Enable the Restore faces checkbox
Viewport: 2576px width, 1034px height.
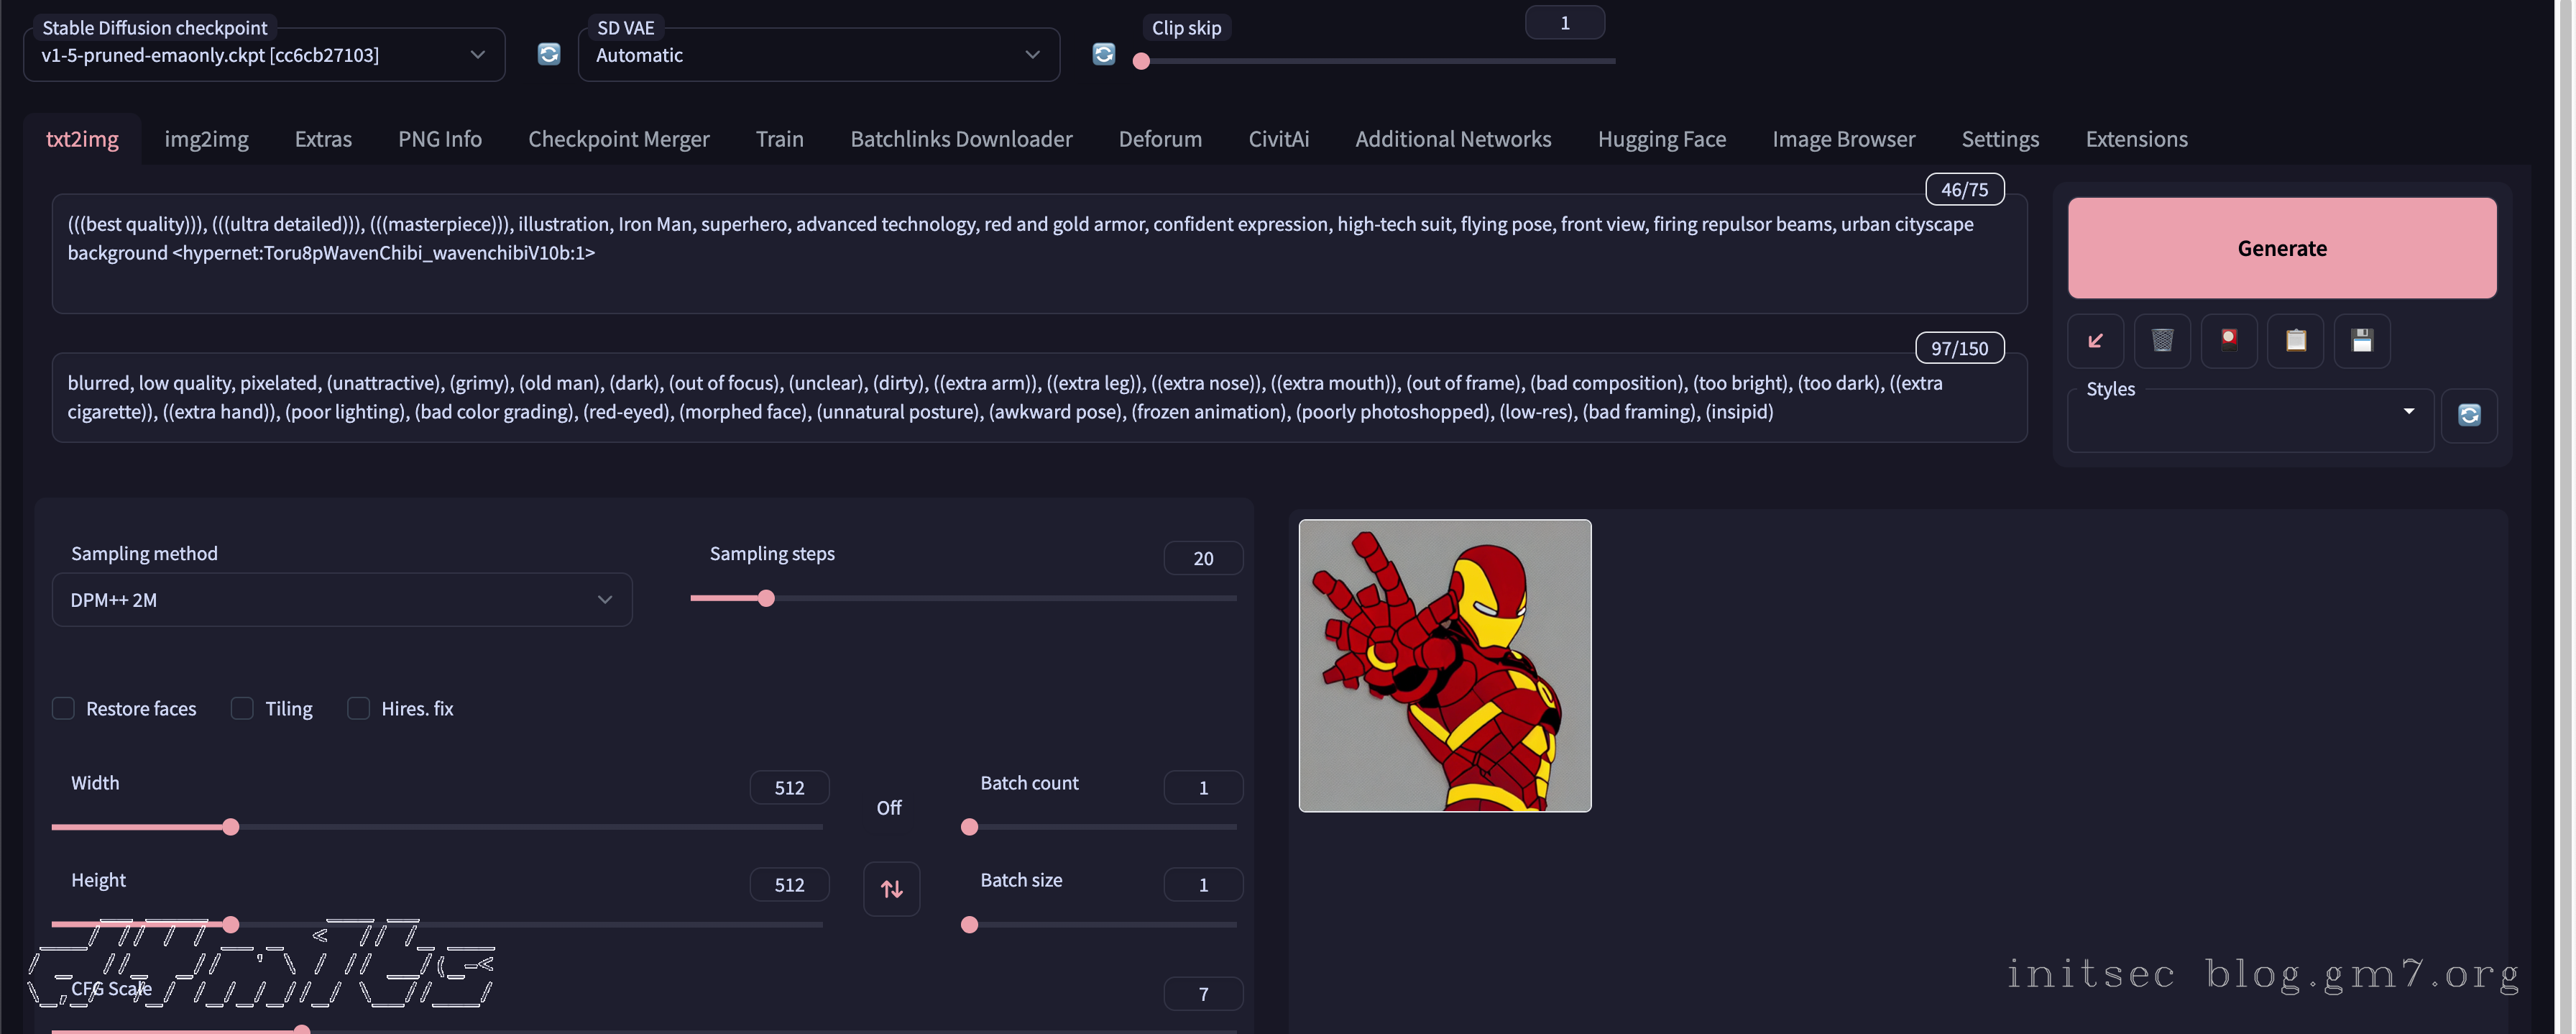pyautogui.click(x=63, y=708)
